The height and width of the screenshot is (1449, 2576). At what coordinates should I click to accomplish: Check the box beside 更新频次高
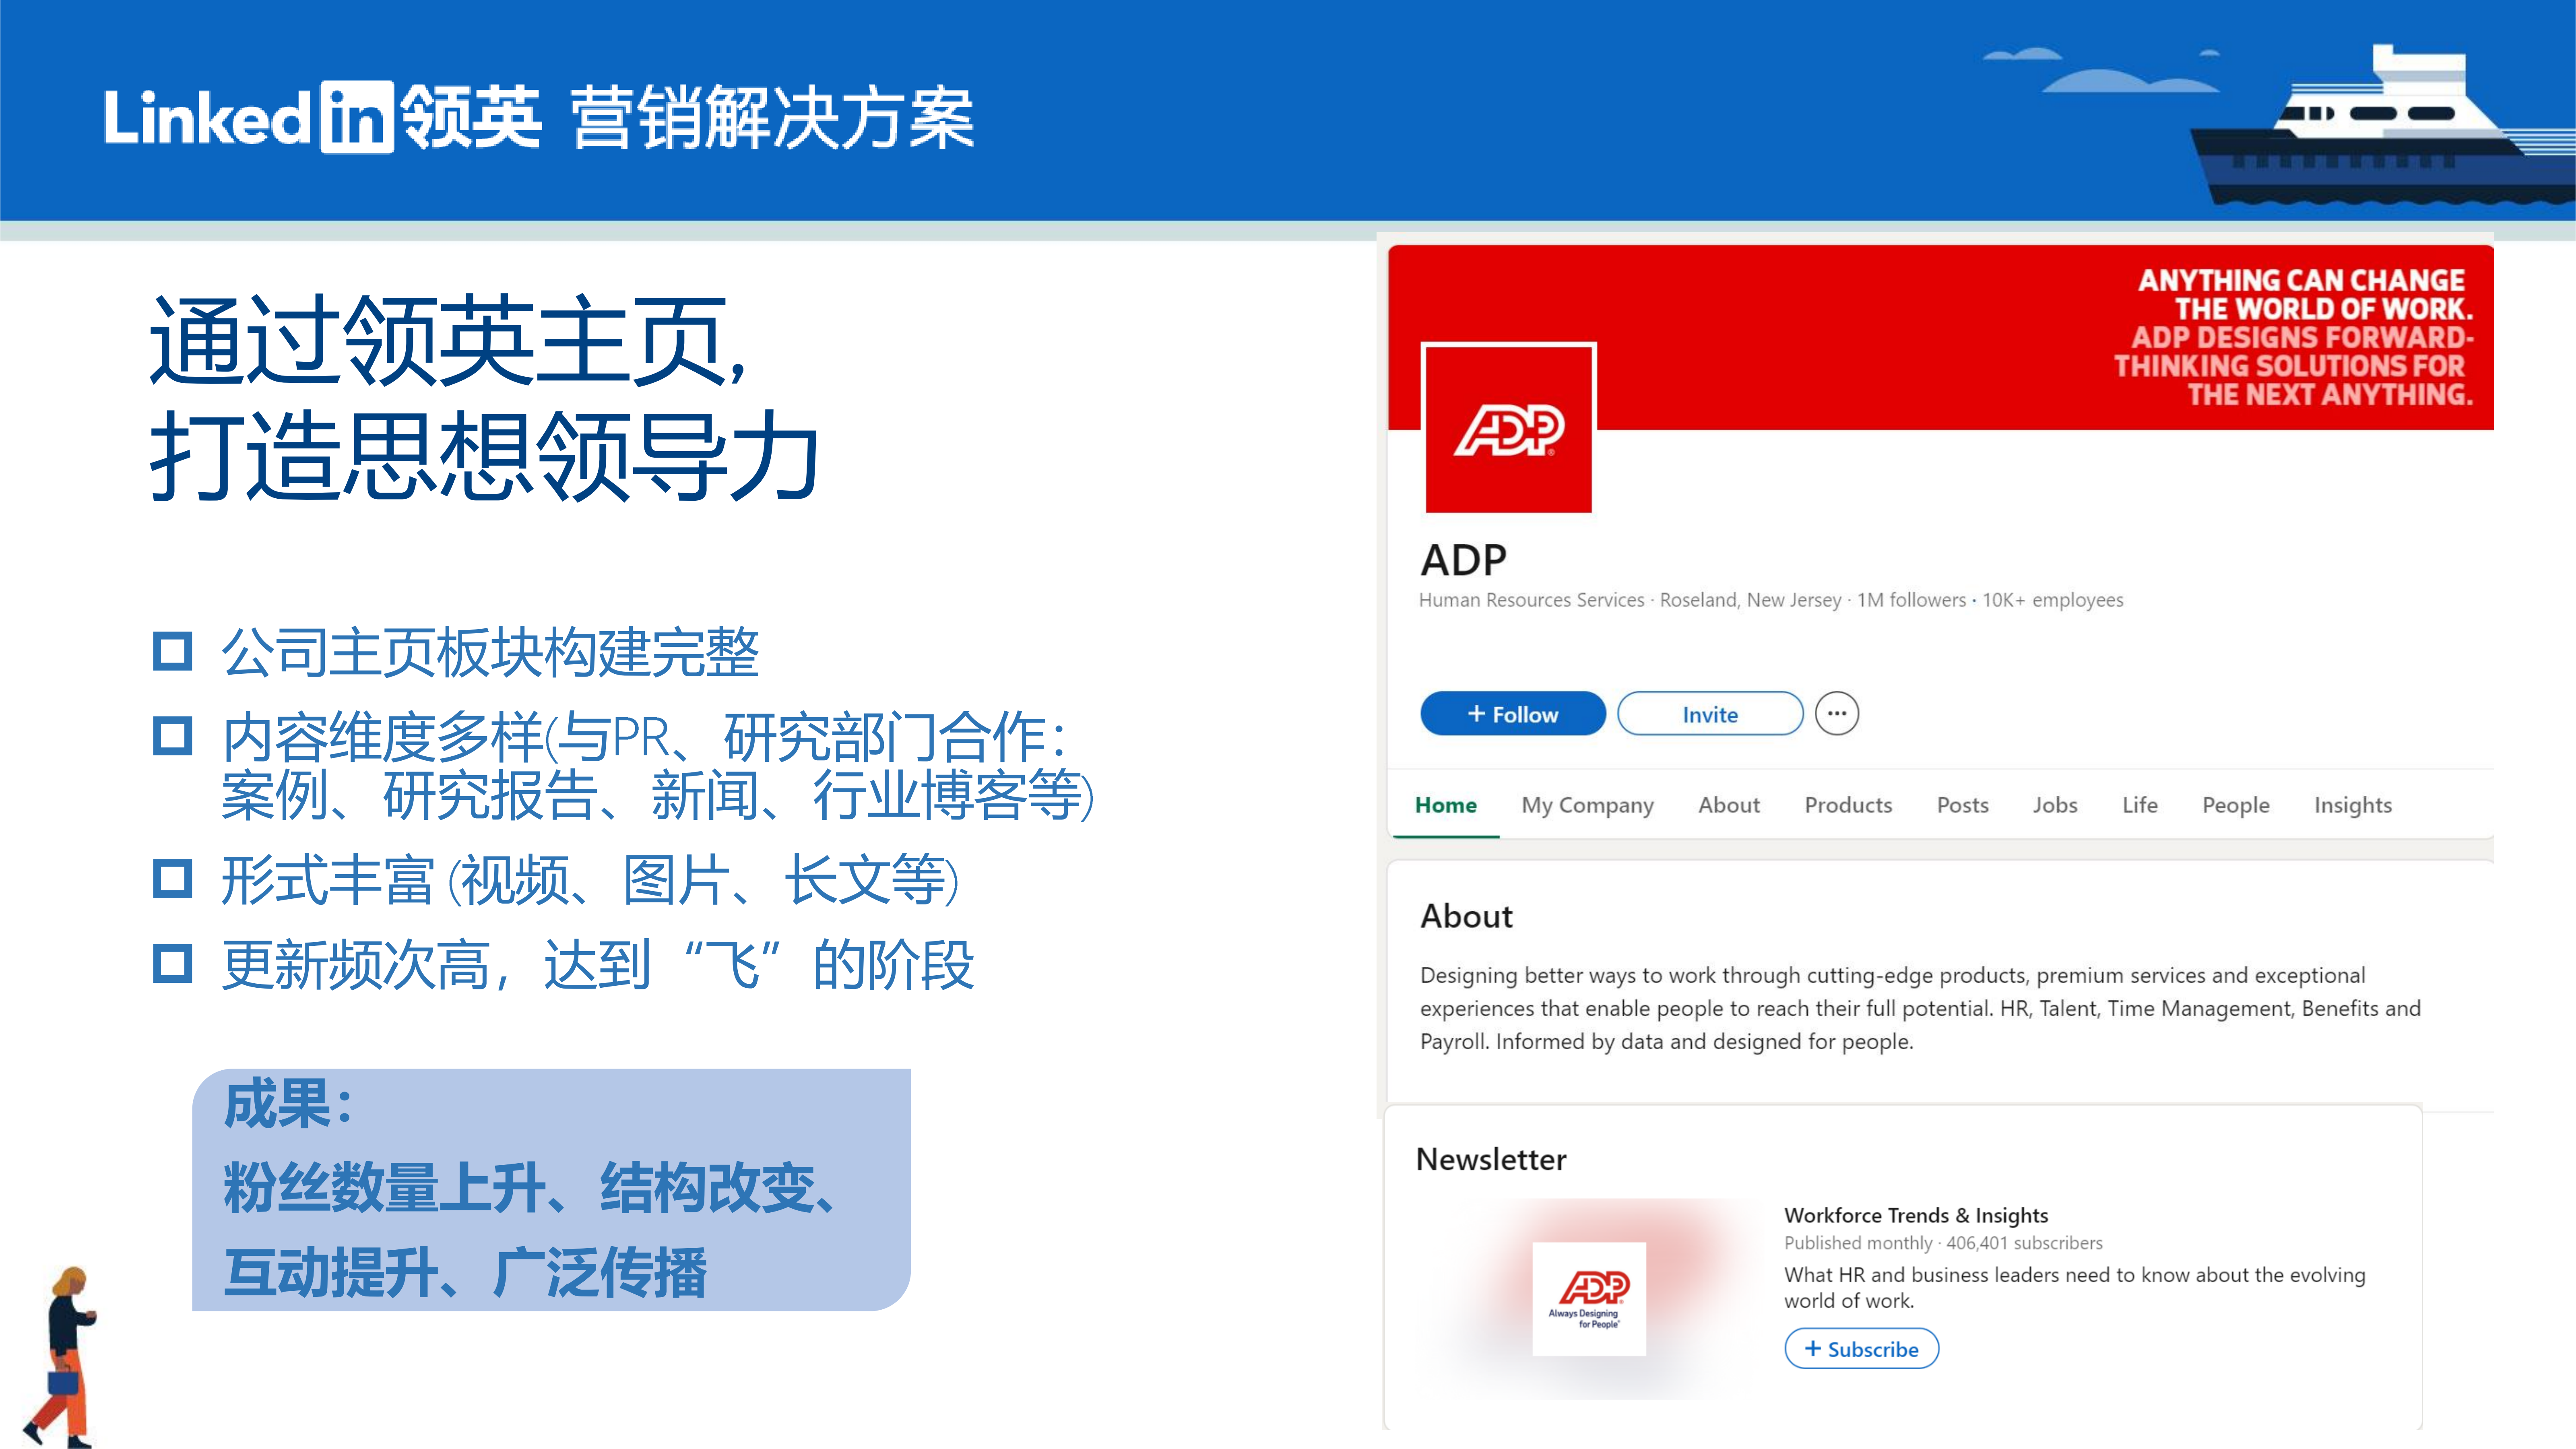point(172,964)
